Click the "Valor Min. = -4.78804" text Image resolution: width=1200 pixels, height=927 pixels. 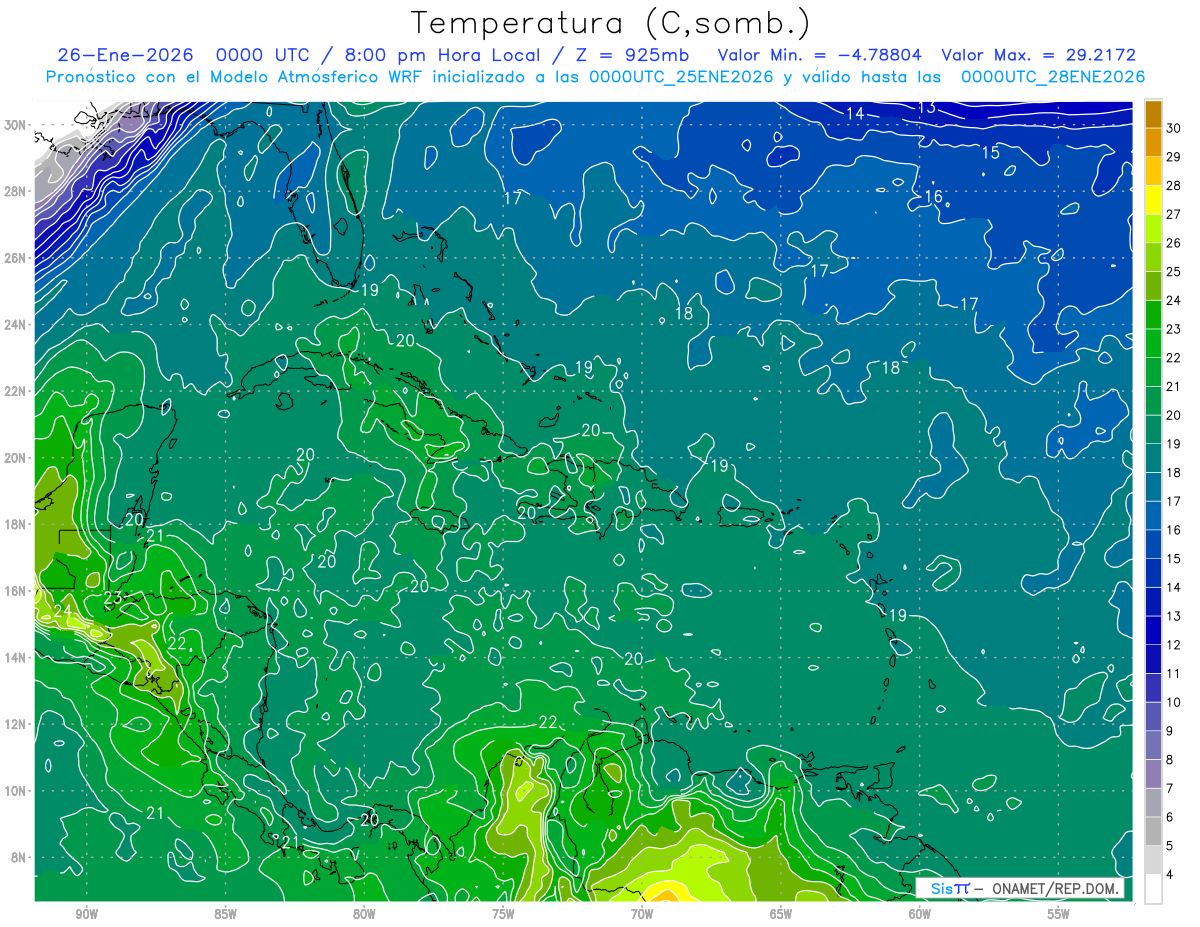pyautogui.click(x=820, y=56)
